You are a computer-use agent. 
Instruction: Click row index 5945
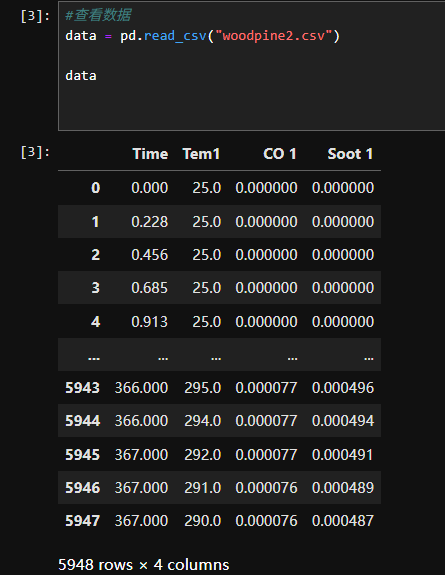[83, 455]
